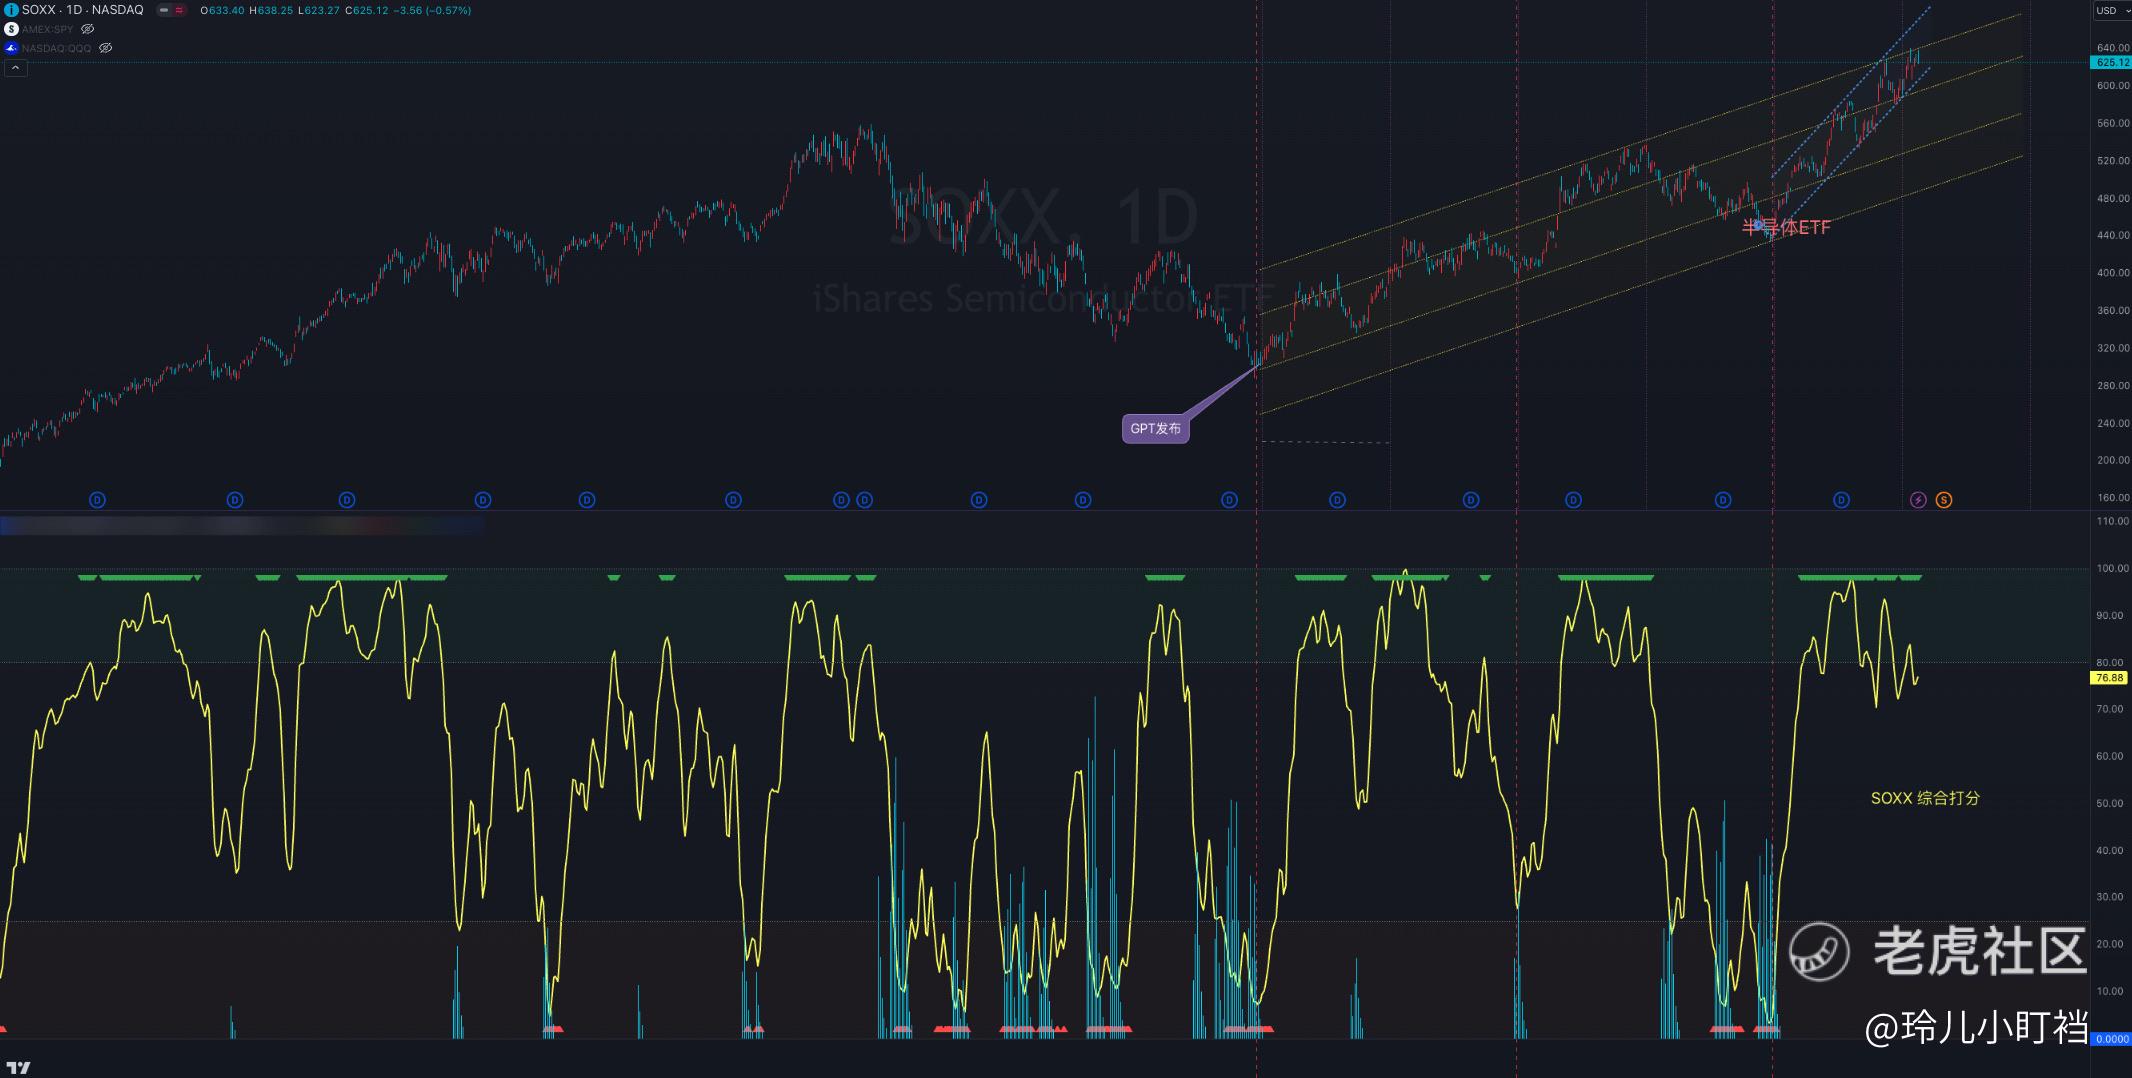Click the 160.00 price axis label

coord(2113,498)
